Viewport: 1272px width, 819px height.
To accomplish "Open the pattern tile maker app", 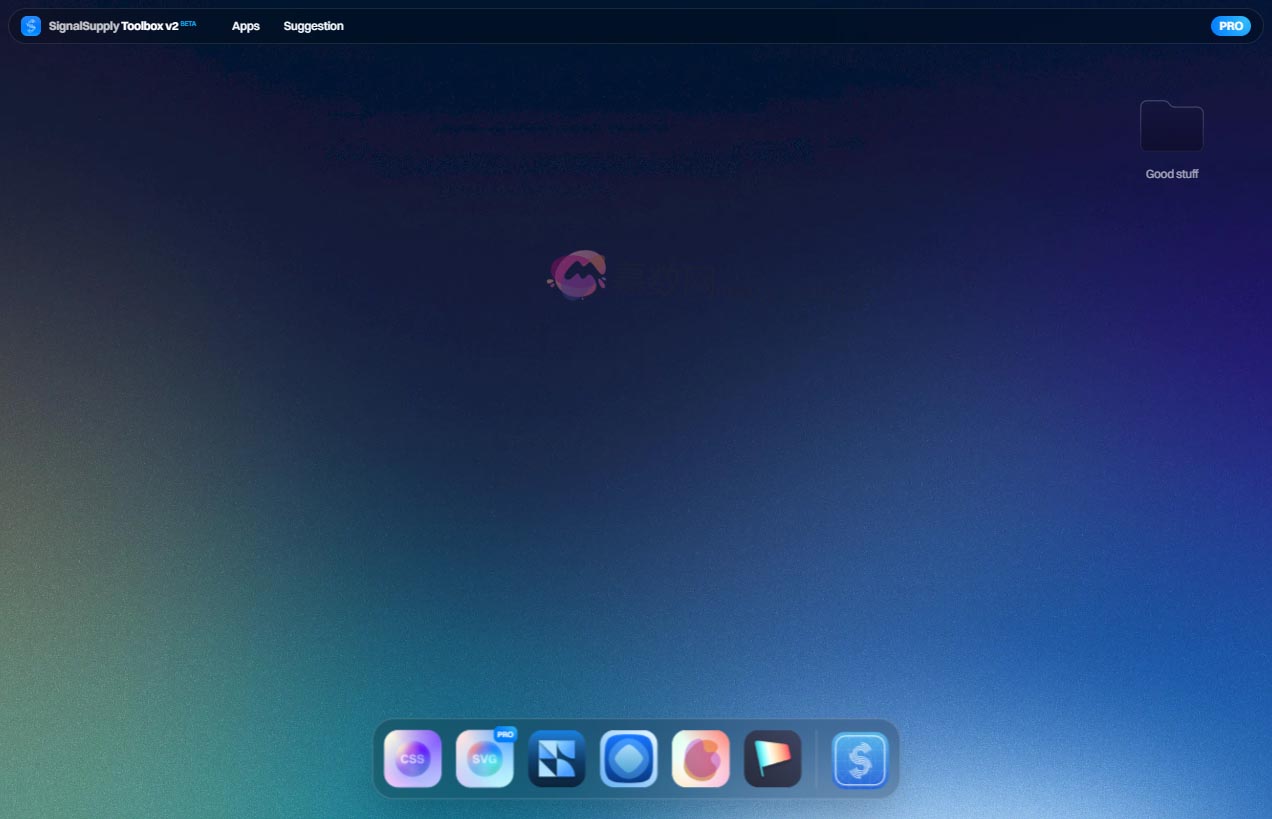I will click(556, 758).
